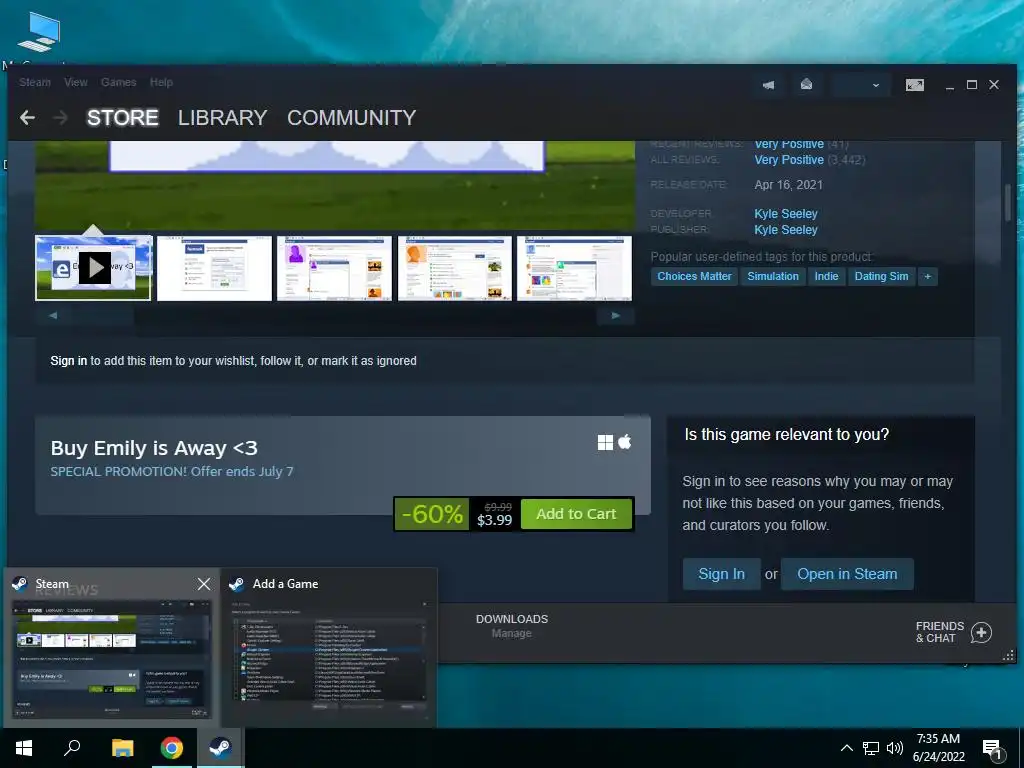Screen dimensions: 1024x768
Task: Click the Apple platform icon
Action: [625, 442]
